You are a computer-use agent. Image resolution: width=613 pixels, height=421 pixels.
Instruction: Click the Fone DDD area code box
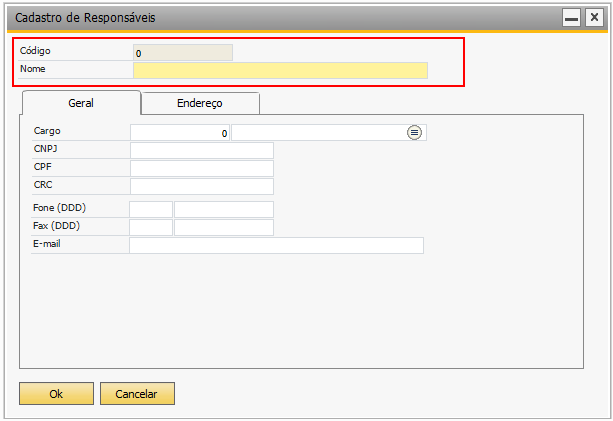point(151,210)
